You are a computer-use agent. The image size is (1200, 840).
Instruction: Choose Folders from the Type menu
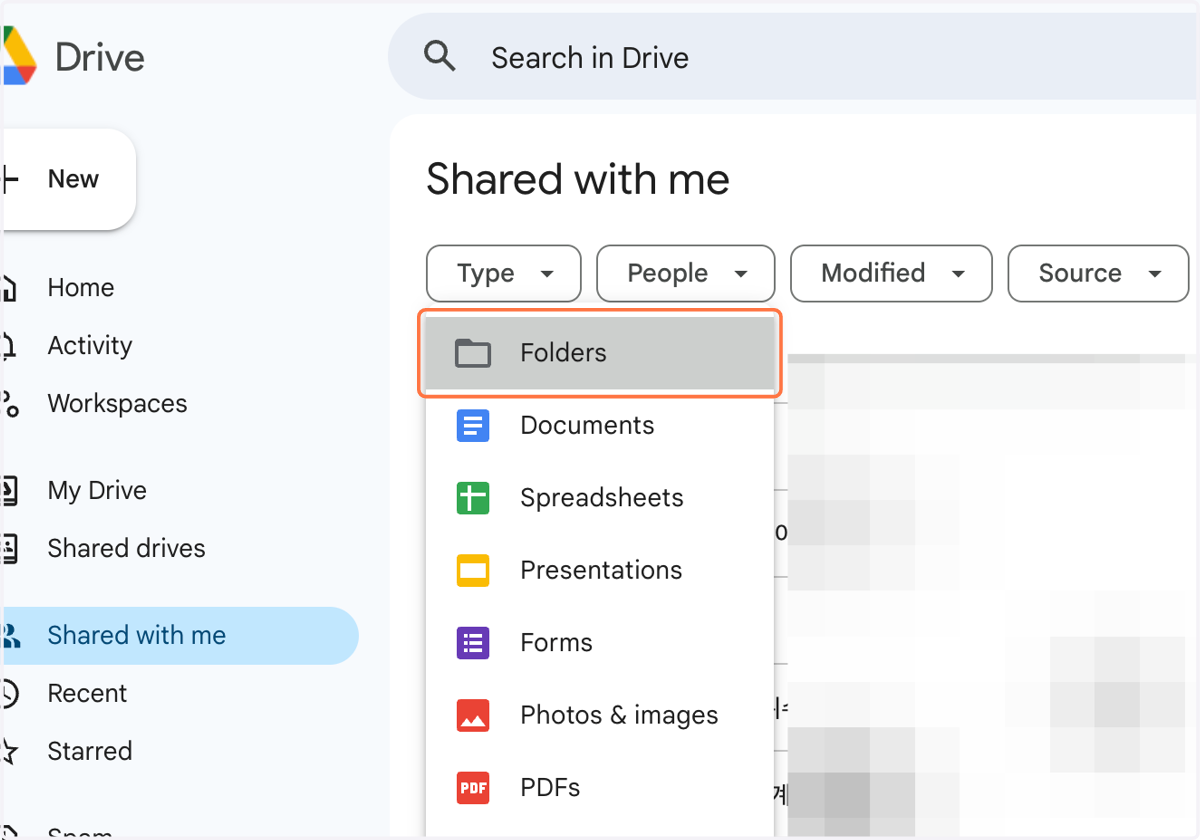pos(600,353)
